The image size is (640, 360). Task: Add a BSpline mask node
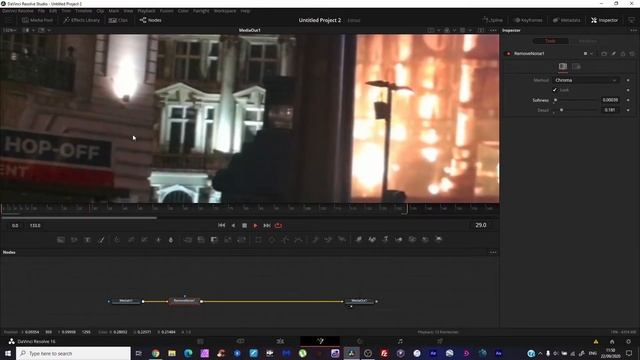pos(299,240)
